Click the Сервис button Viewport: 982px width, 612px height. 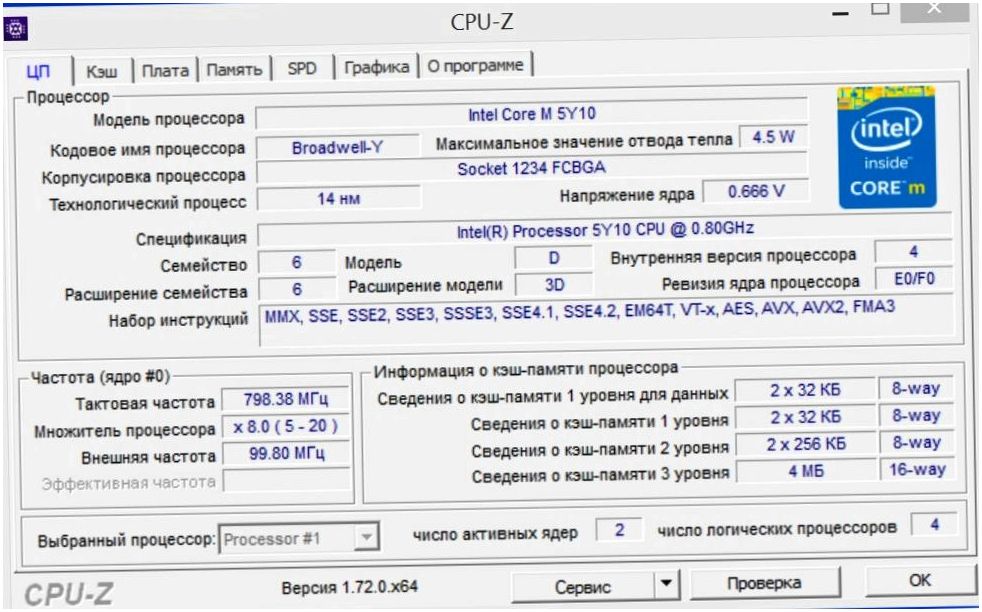[x=584, y=586]
